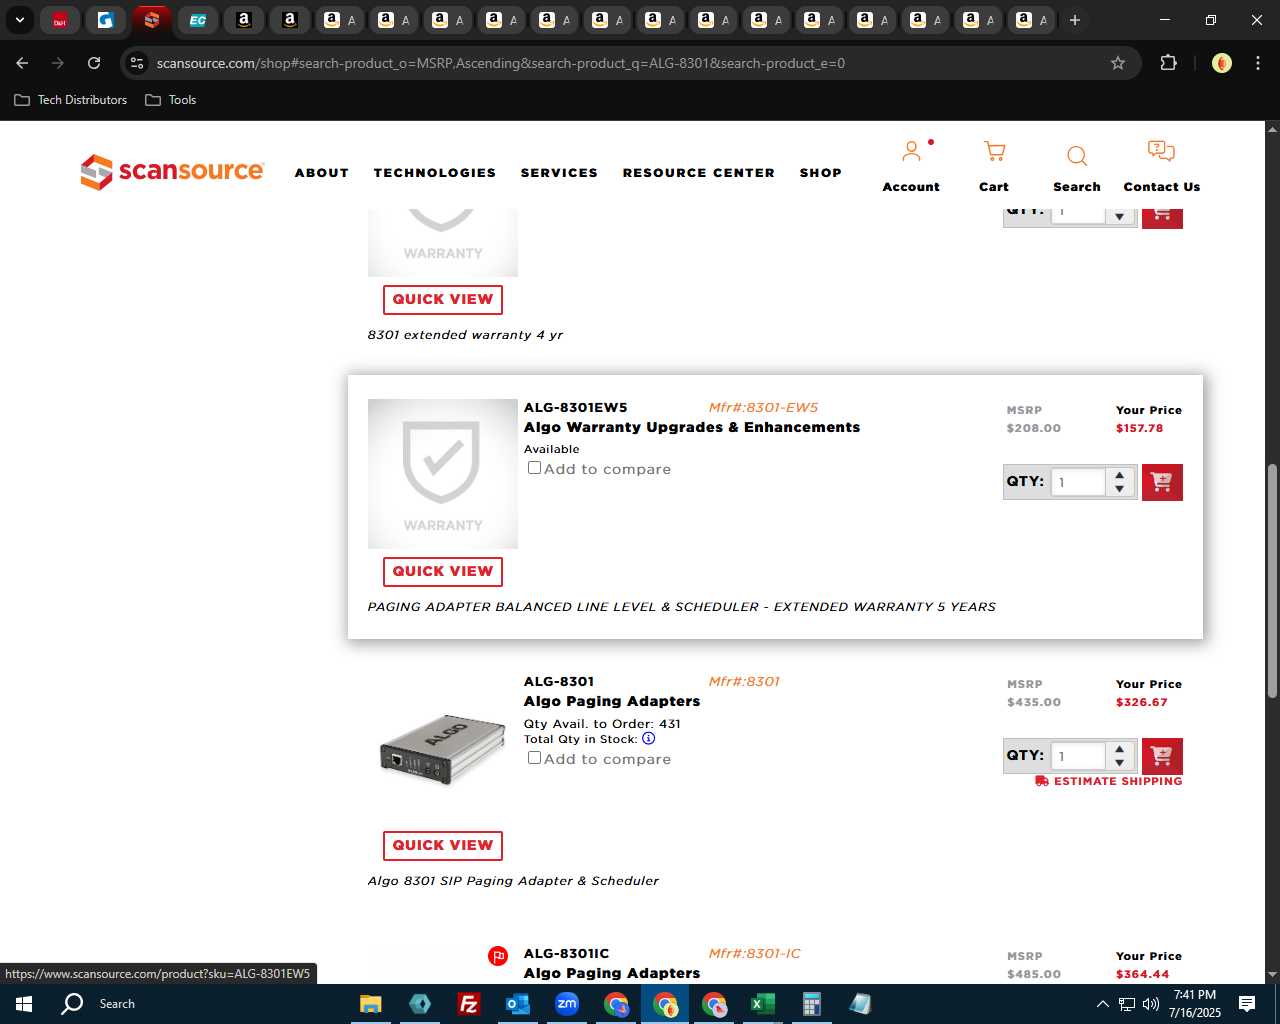Open the Tech Distributors bookmarks folder
The height and width of the screenshot is (1024, 1280).
pyautogui.click(x=71, y=100)
